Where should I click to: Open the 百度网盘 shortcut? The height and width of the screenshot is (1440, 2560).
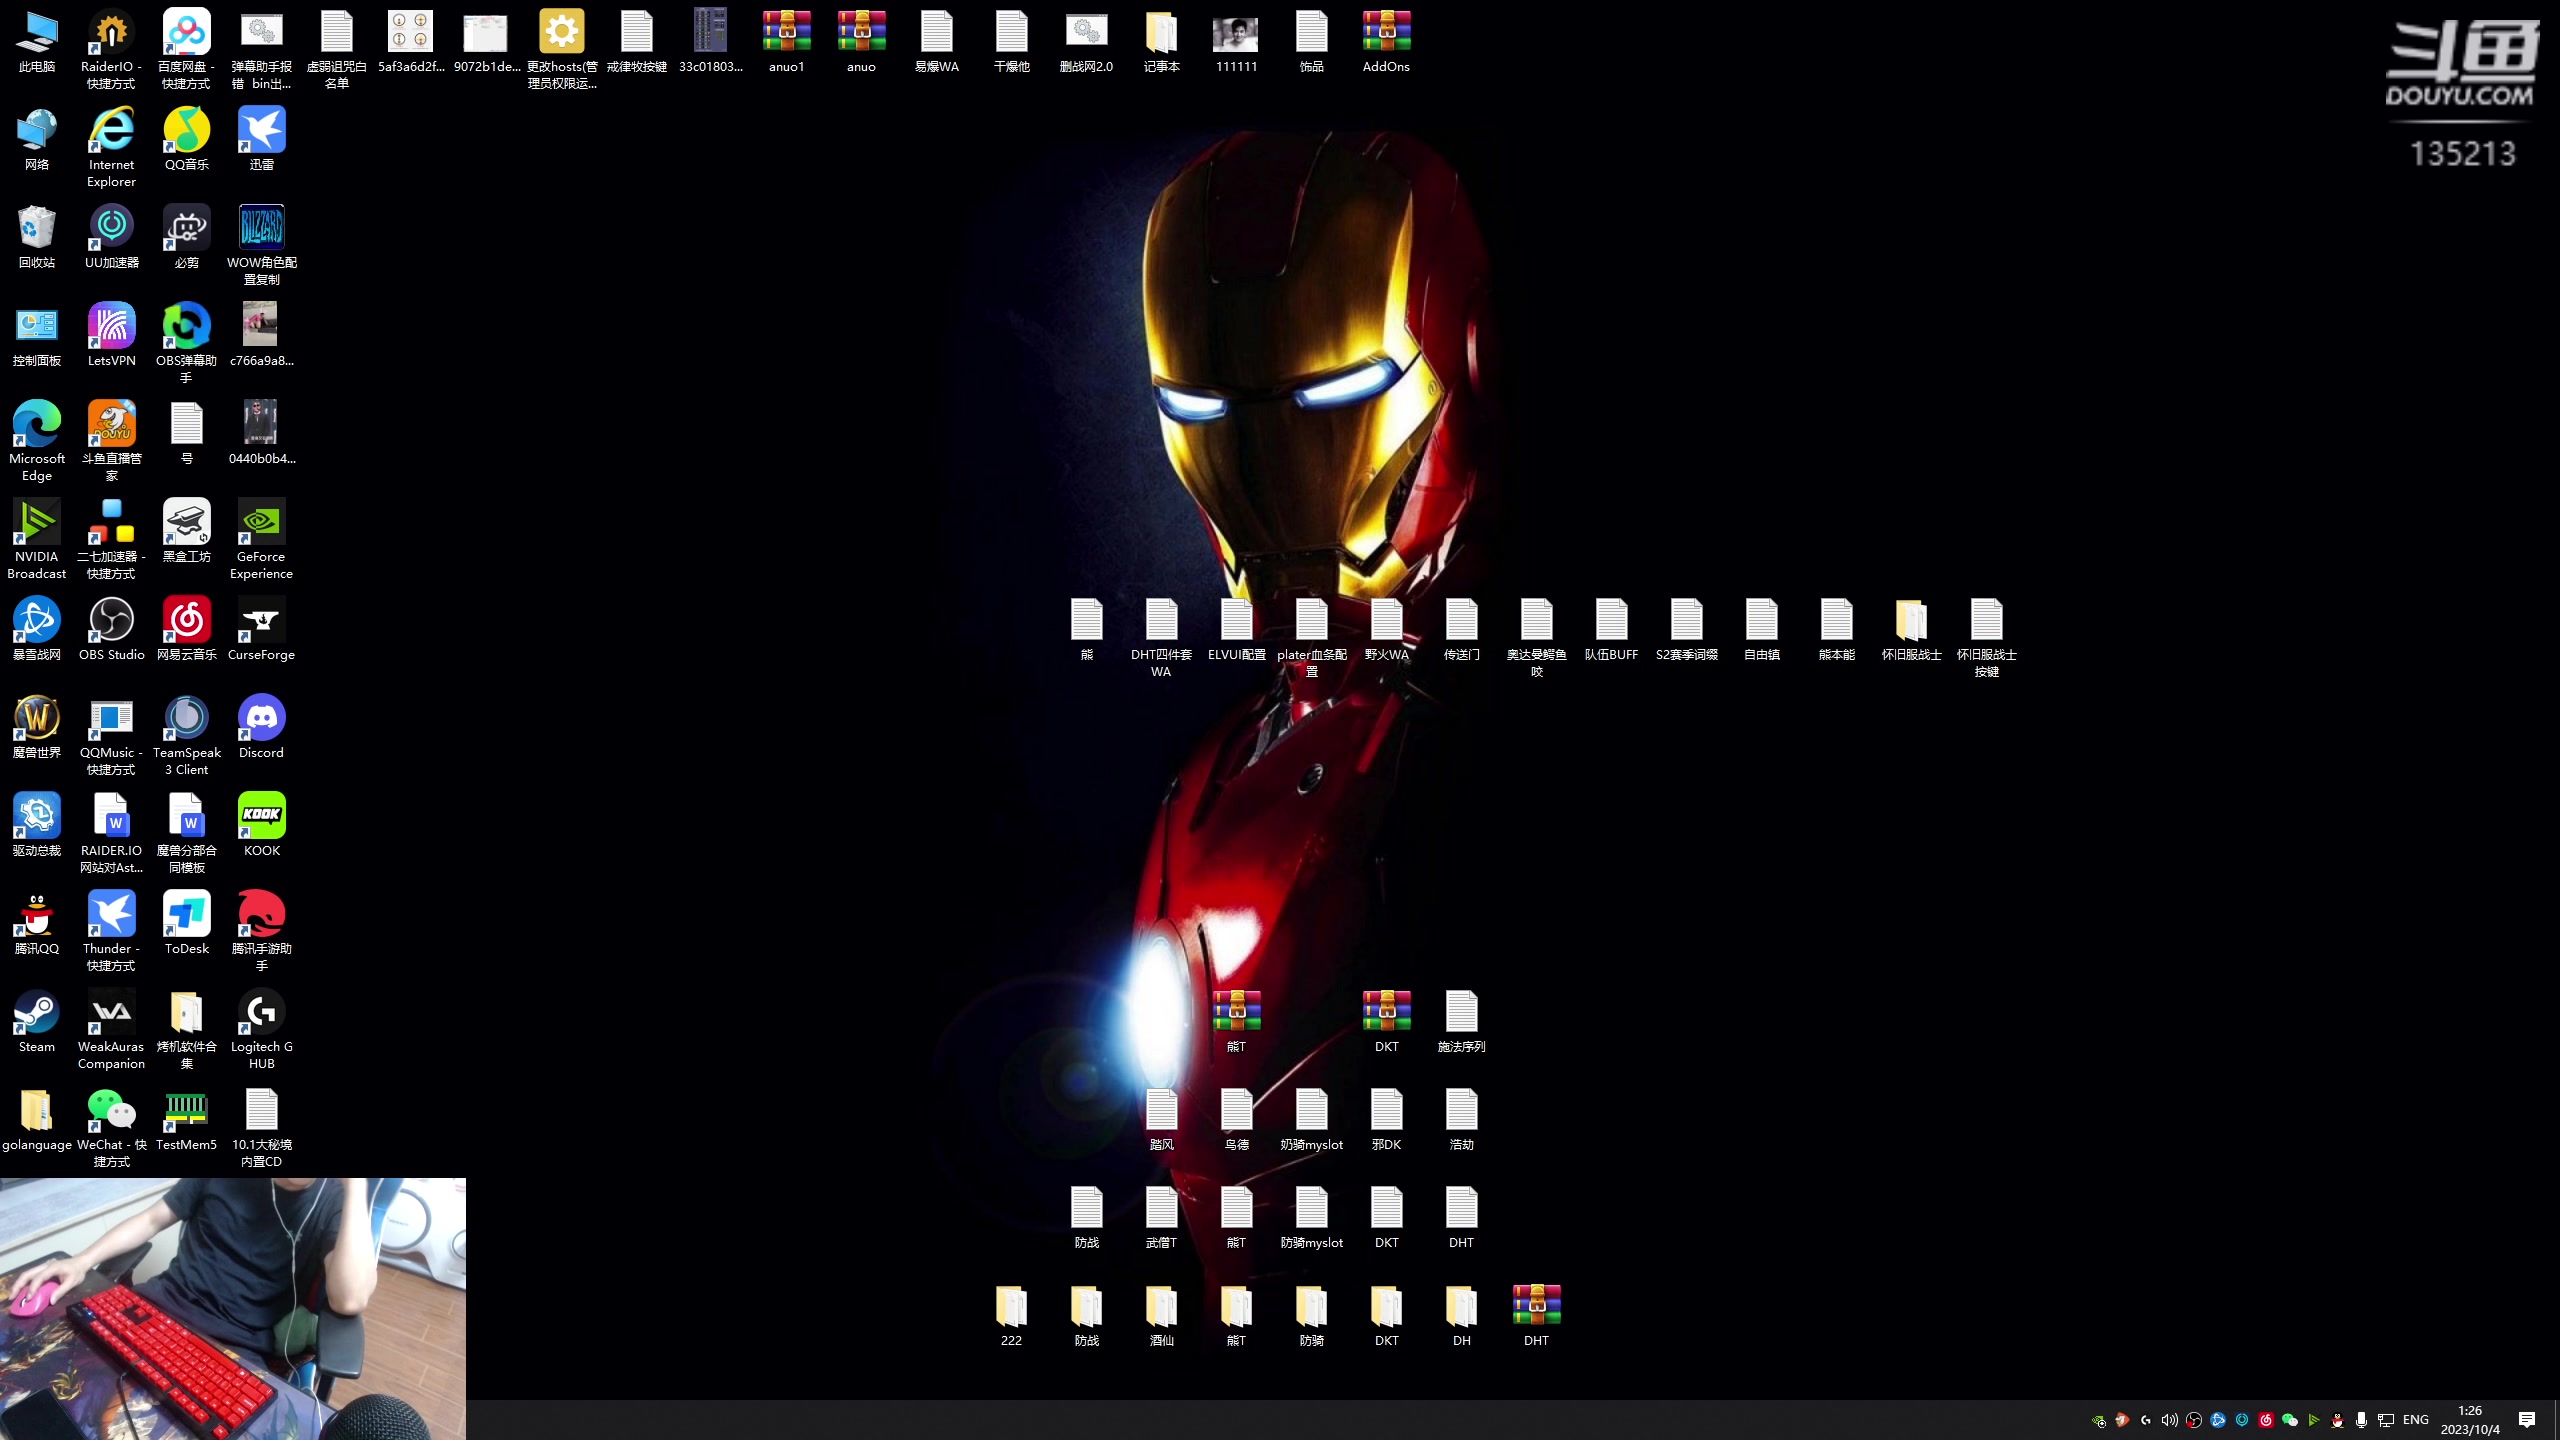coord(186,50)
